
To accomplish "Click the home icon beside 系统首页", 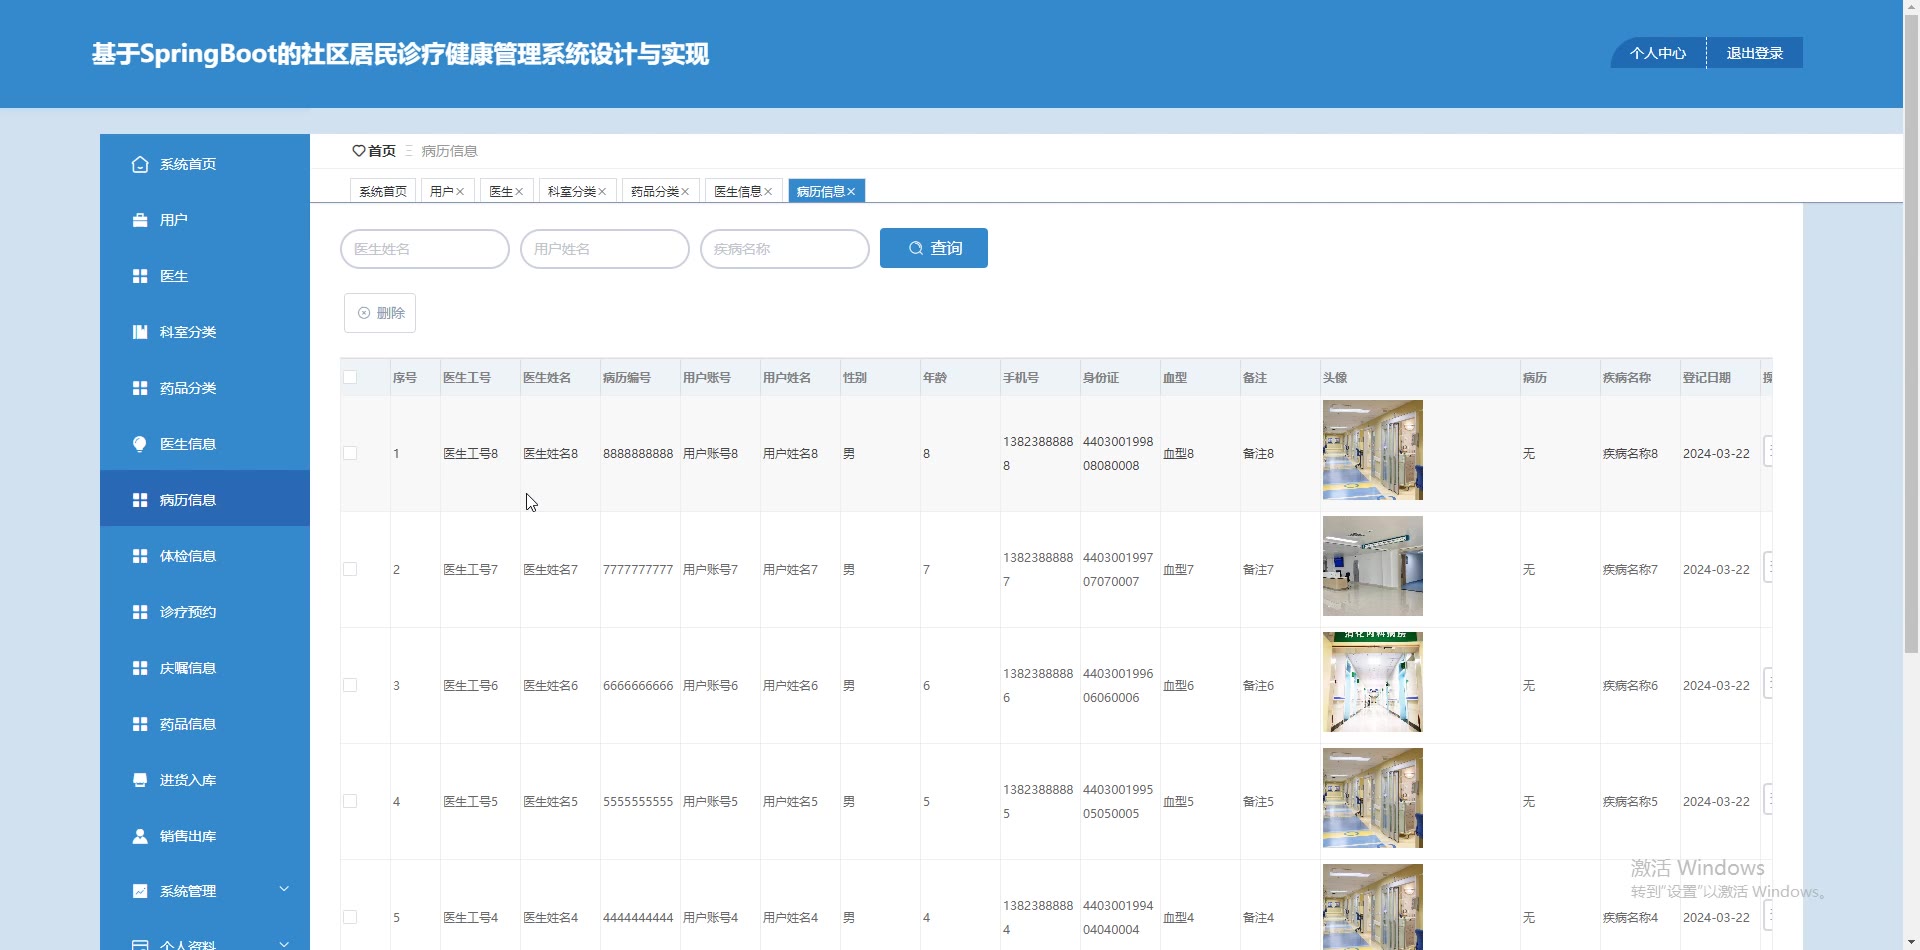I will (x=140, y=164).
